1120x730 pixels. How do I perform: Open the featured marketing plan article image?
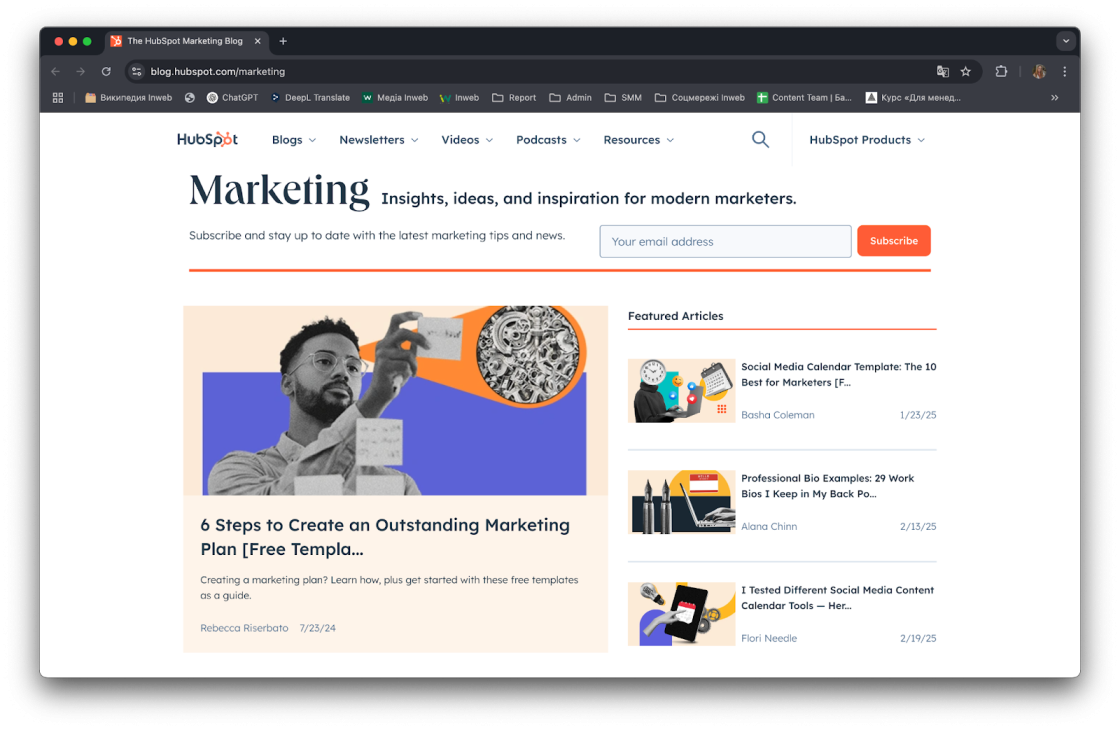tap(395, 401)
